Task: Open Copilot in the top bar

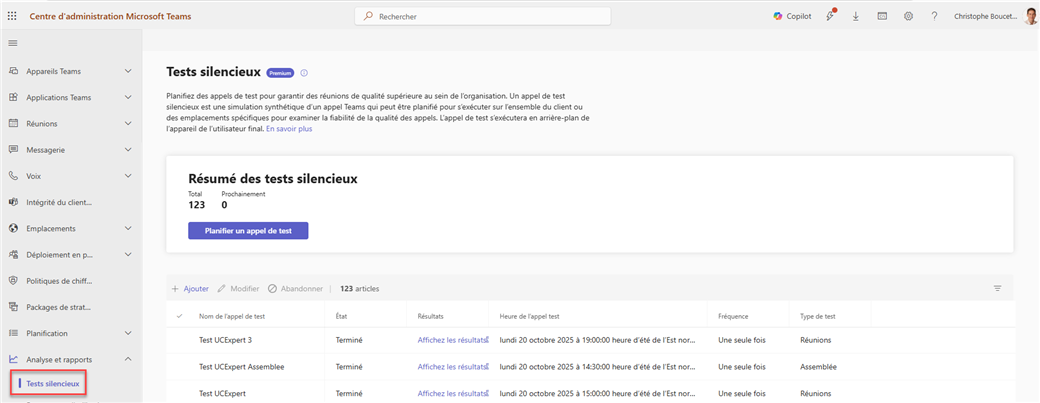Action: pos(792,16)
